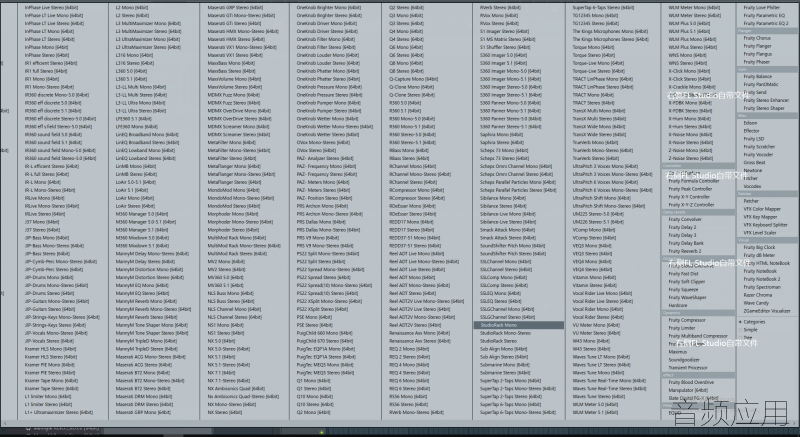This screenshot has width=800, height=437.
Task: Pick REQ 6 Stereo [64bit]
Action: [410, 389]
